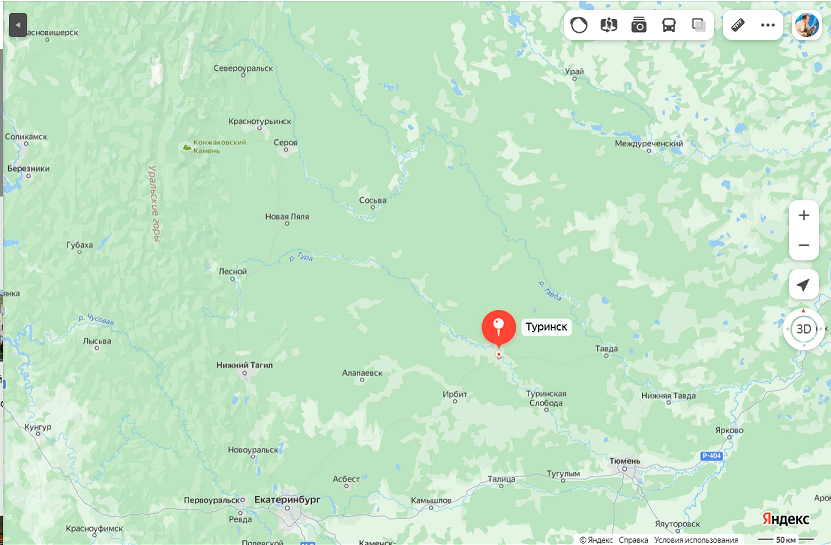Open the map layers selector
Screen dimensions: 831x545
[x=699, y=25]
